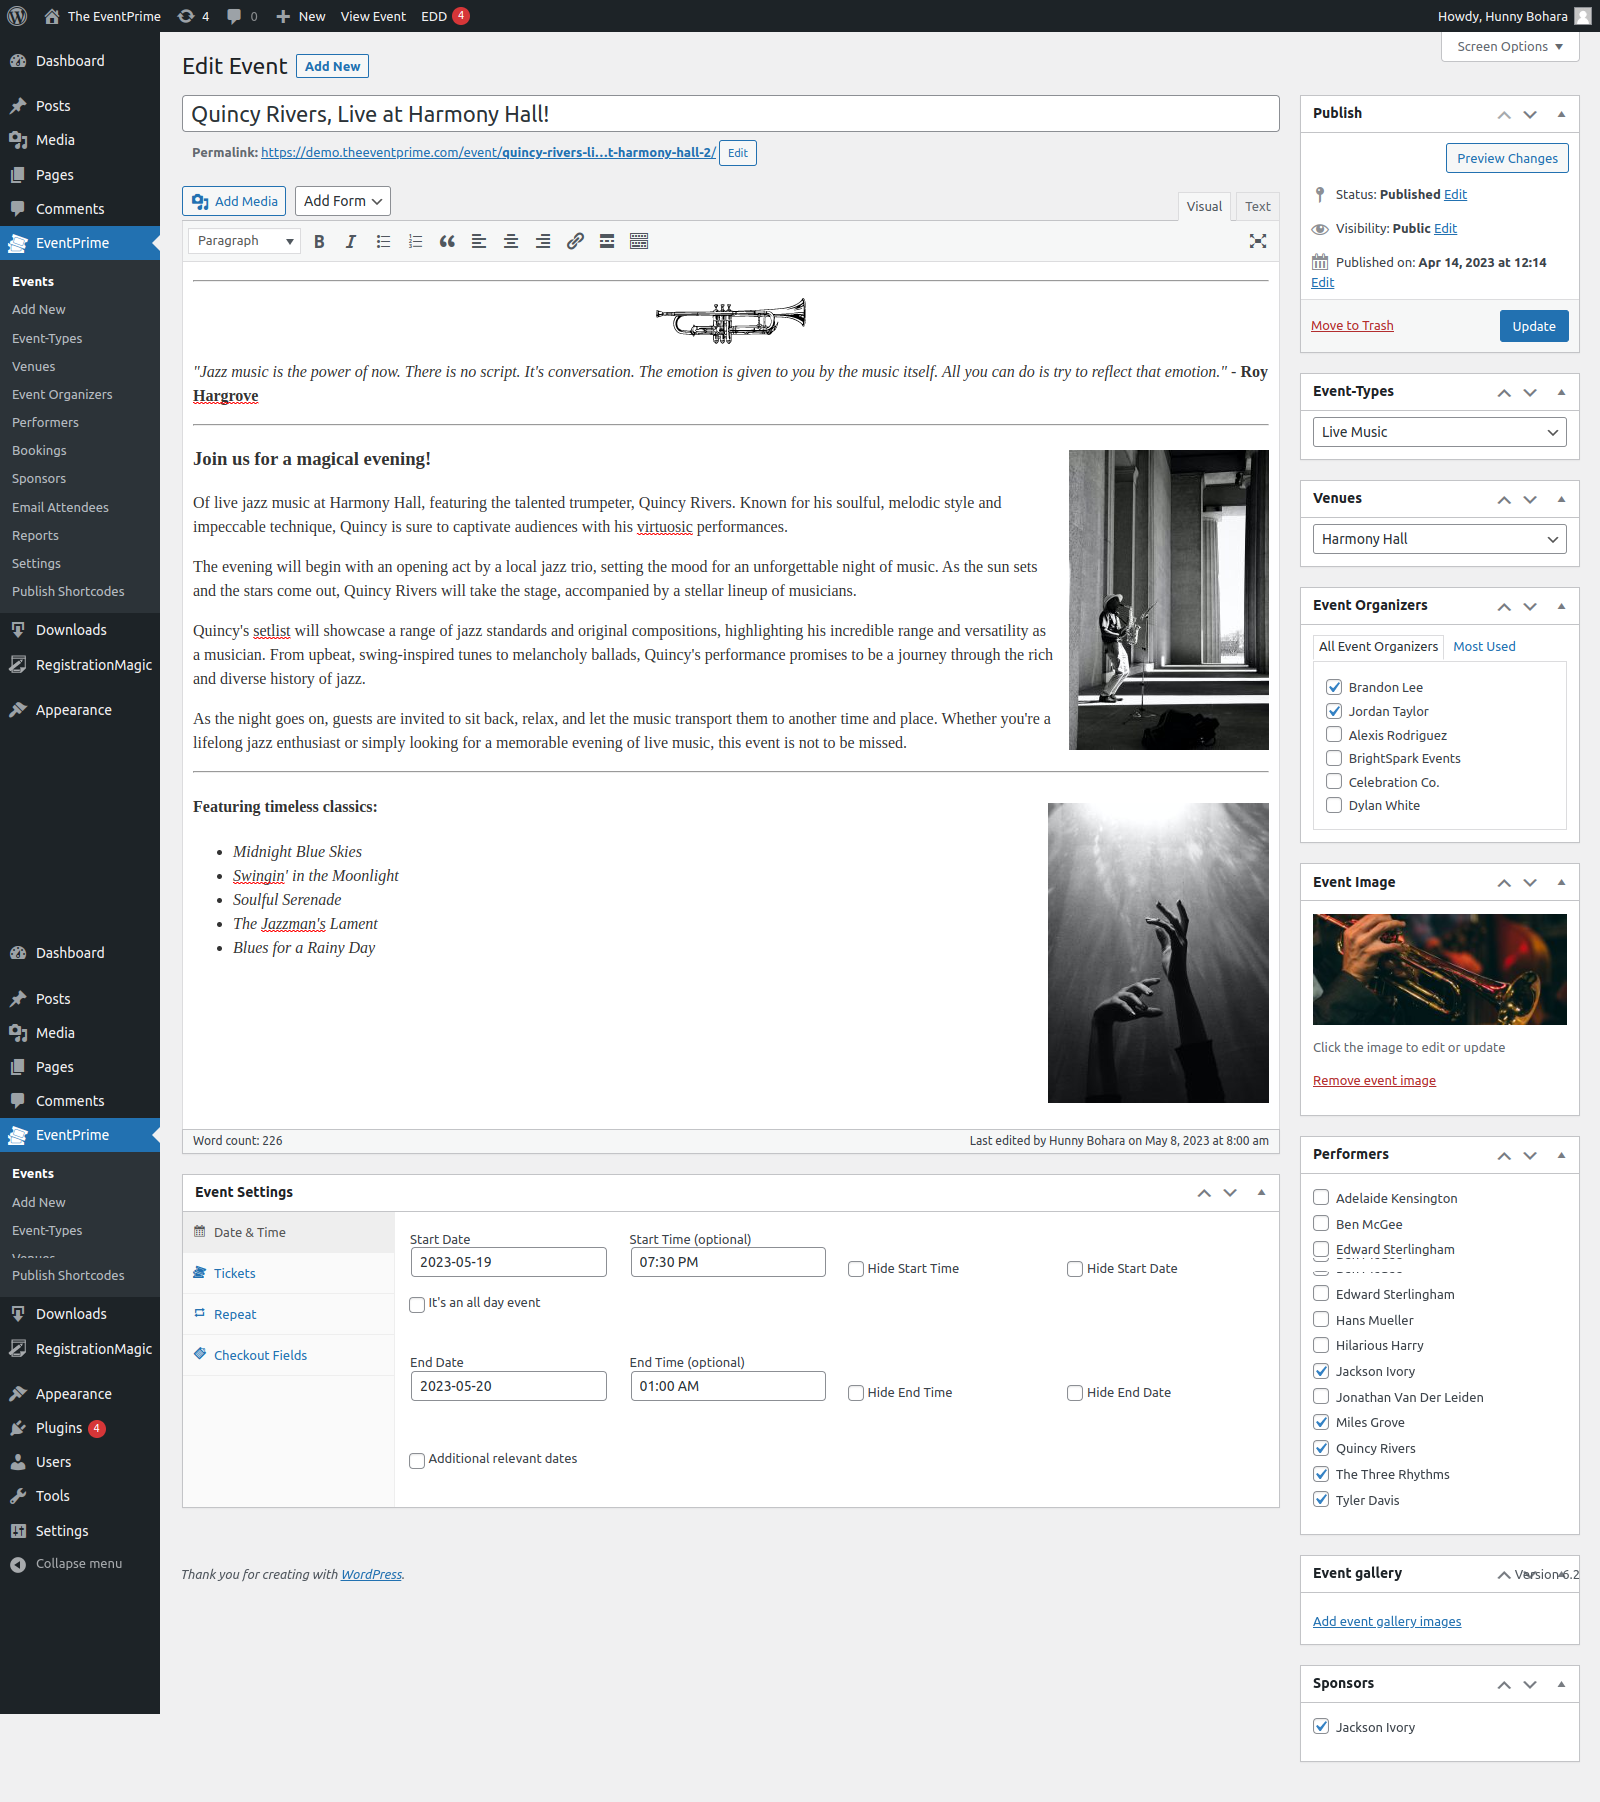Create a bulleted list in editor
This screenshot has height=1802, width=1600.
click(x=383, y=241)
